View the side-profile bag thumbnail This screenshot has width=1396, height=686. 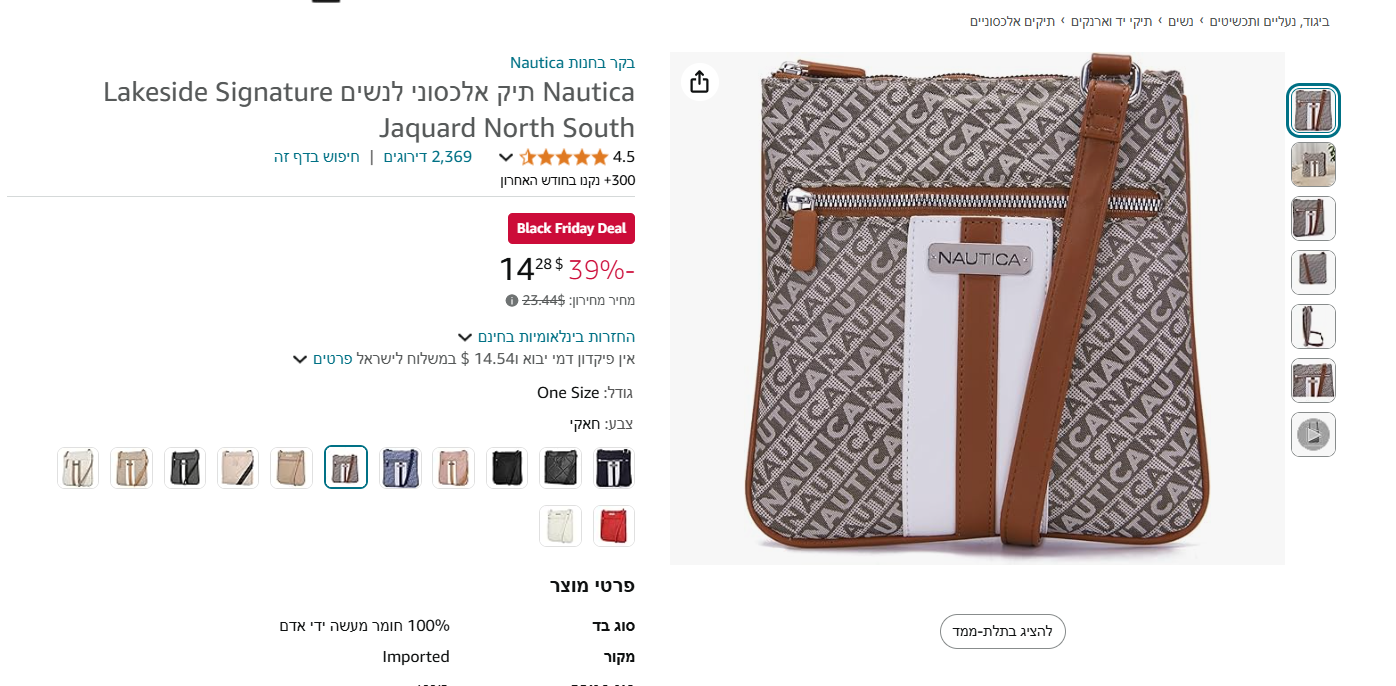pyautogui.click(x=1312, y=327)
